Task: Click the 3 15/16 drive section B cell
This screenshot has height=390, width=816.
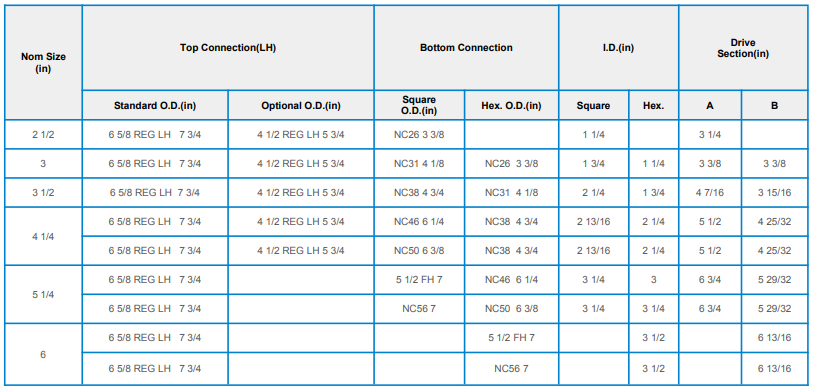Action: click(774, 193)
